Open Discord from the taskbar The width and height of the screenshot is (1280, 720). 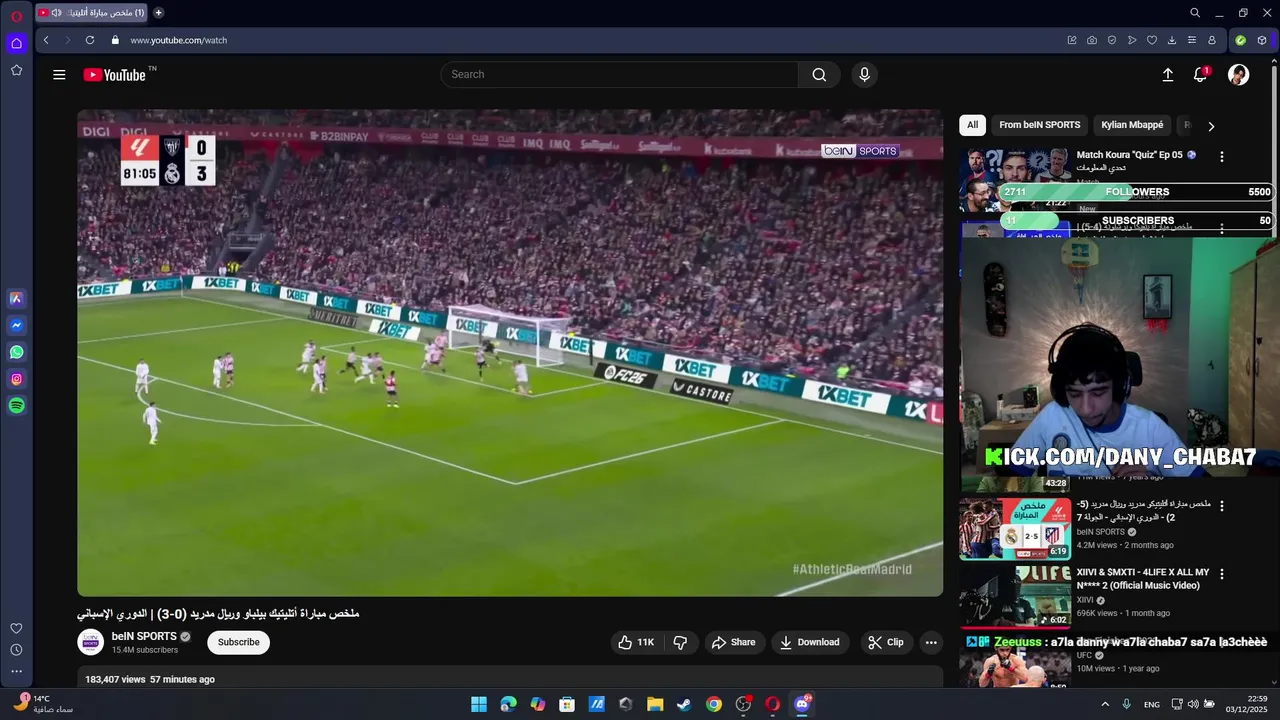click(x=801, y=704)
